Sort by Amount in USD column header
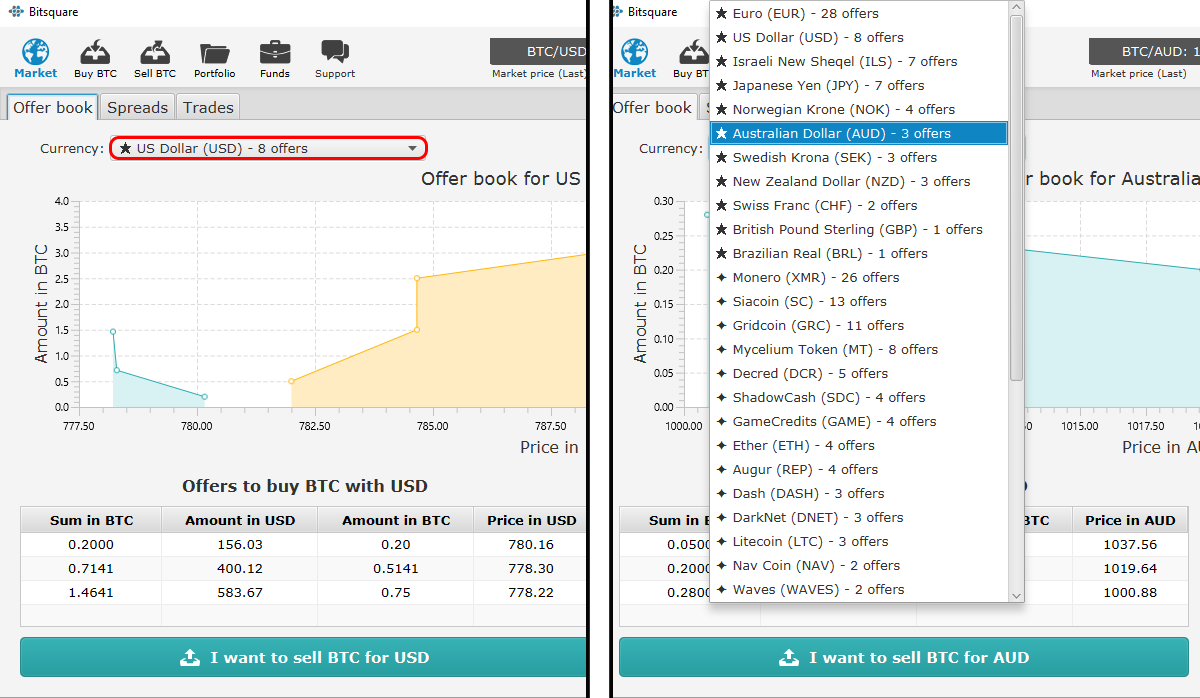 240,520
